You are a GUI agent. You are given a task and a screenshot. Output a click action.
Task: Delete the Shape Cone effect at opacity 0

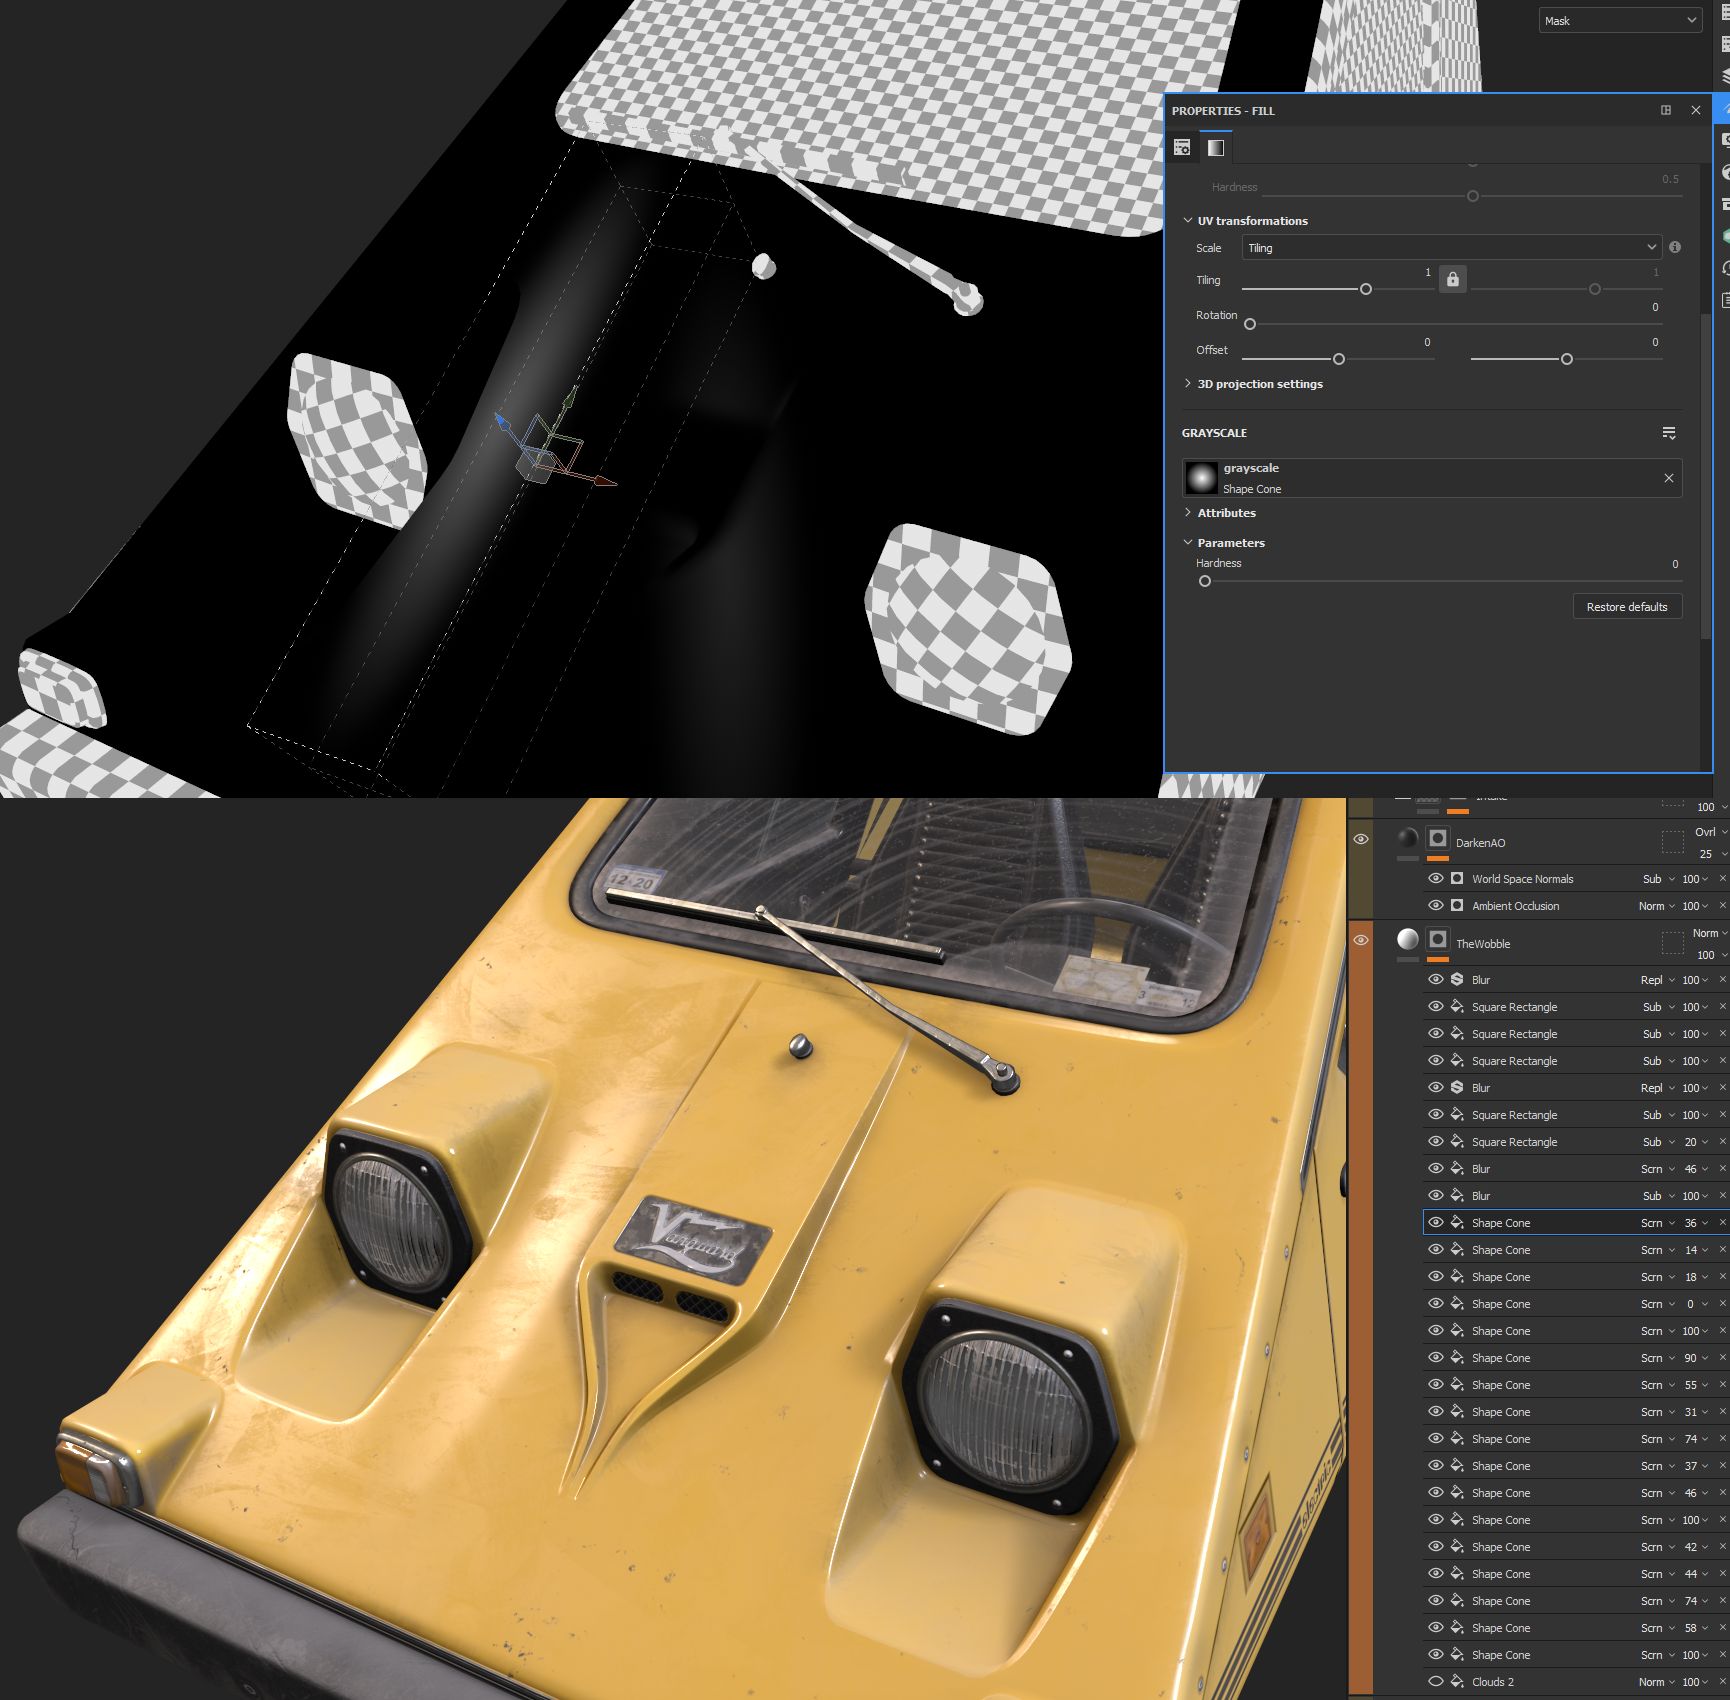(1722, 1304)
